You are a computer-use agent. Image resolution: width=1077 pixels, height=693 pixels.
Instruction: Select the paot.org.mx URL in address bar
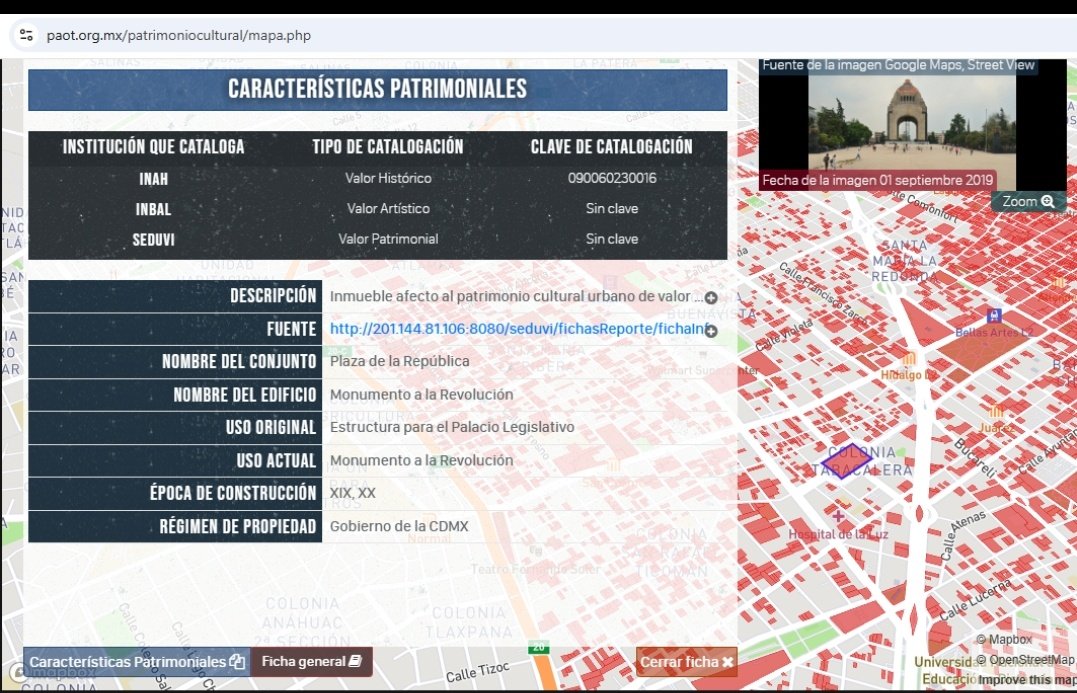click(179, 35)
